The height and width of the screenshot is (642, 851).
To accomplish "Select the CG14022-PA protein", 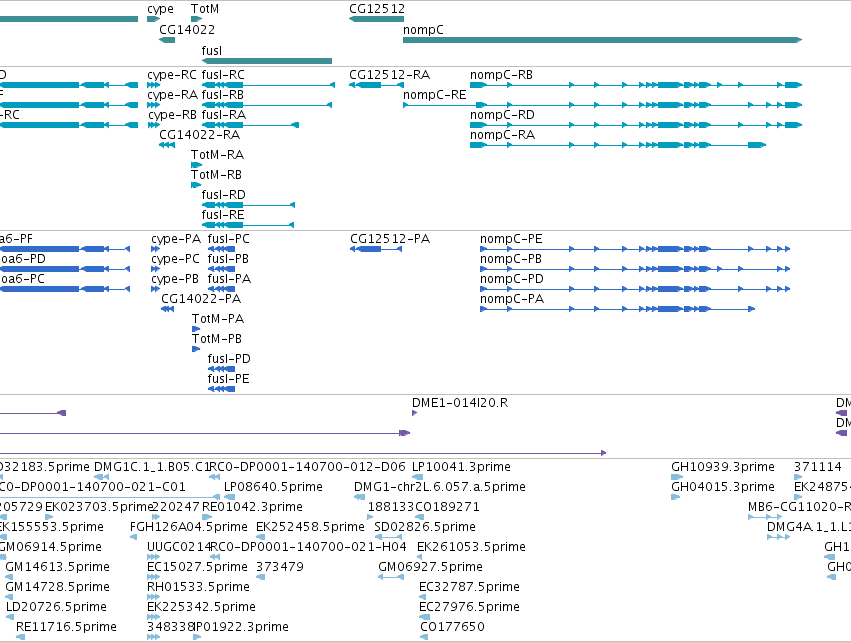I will click(168, 309).
